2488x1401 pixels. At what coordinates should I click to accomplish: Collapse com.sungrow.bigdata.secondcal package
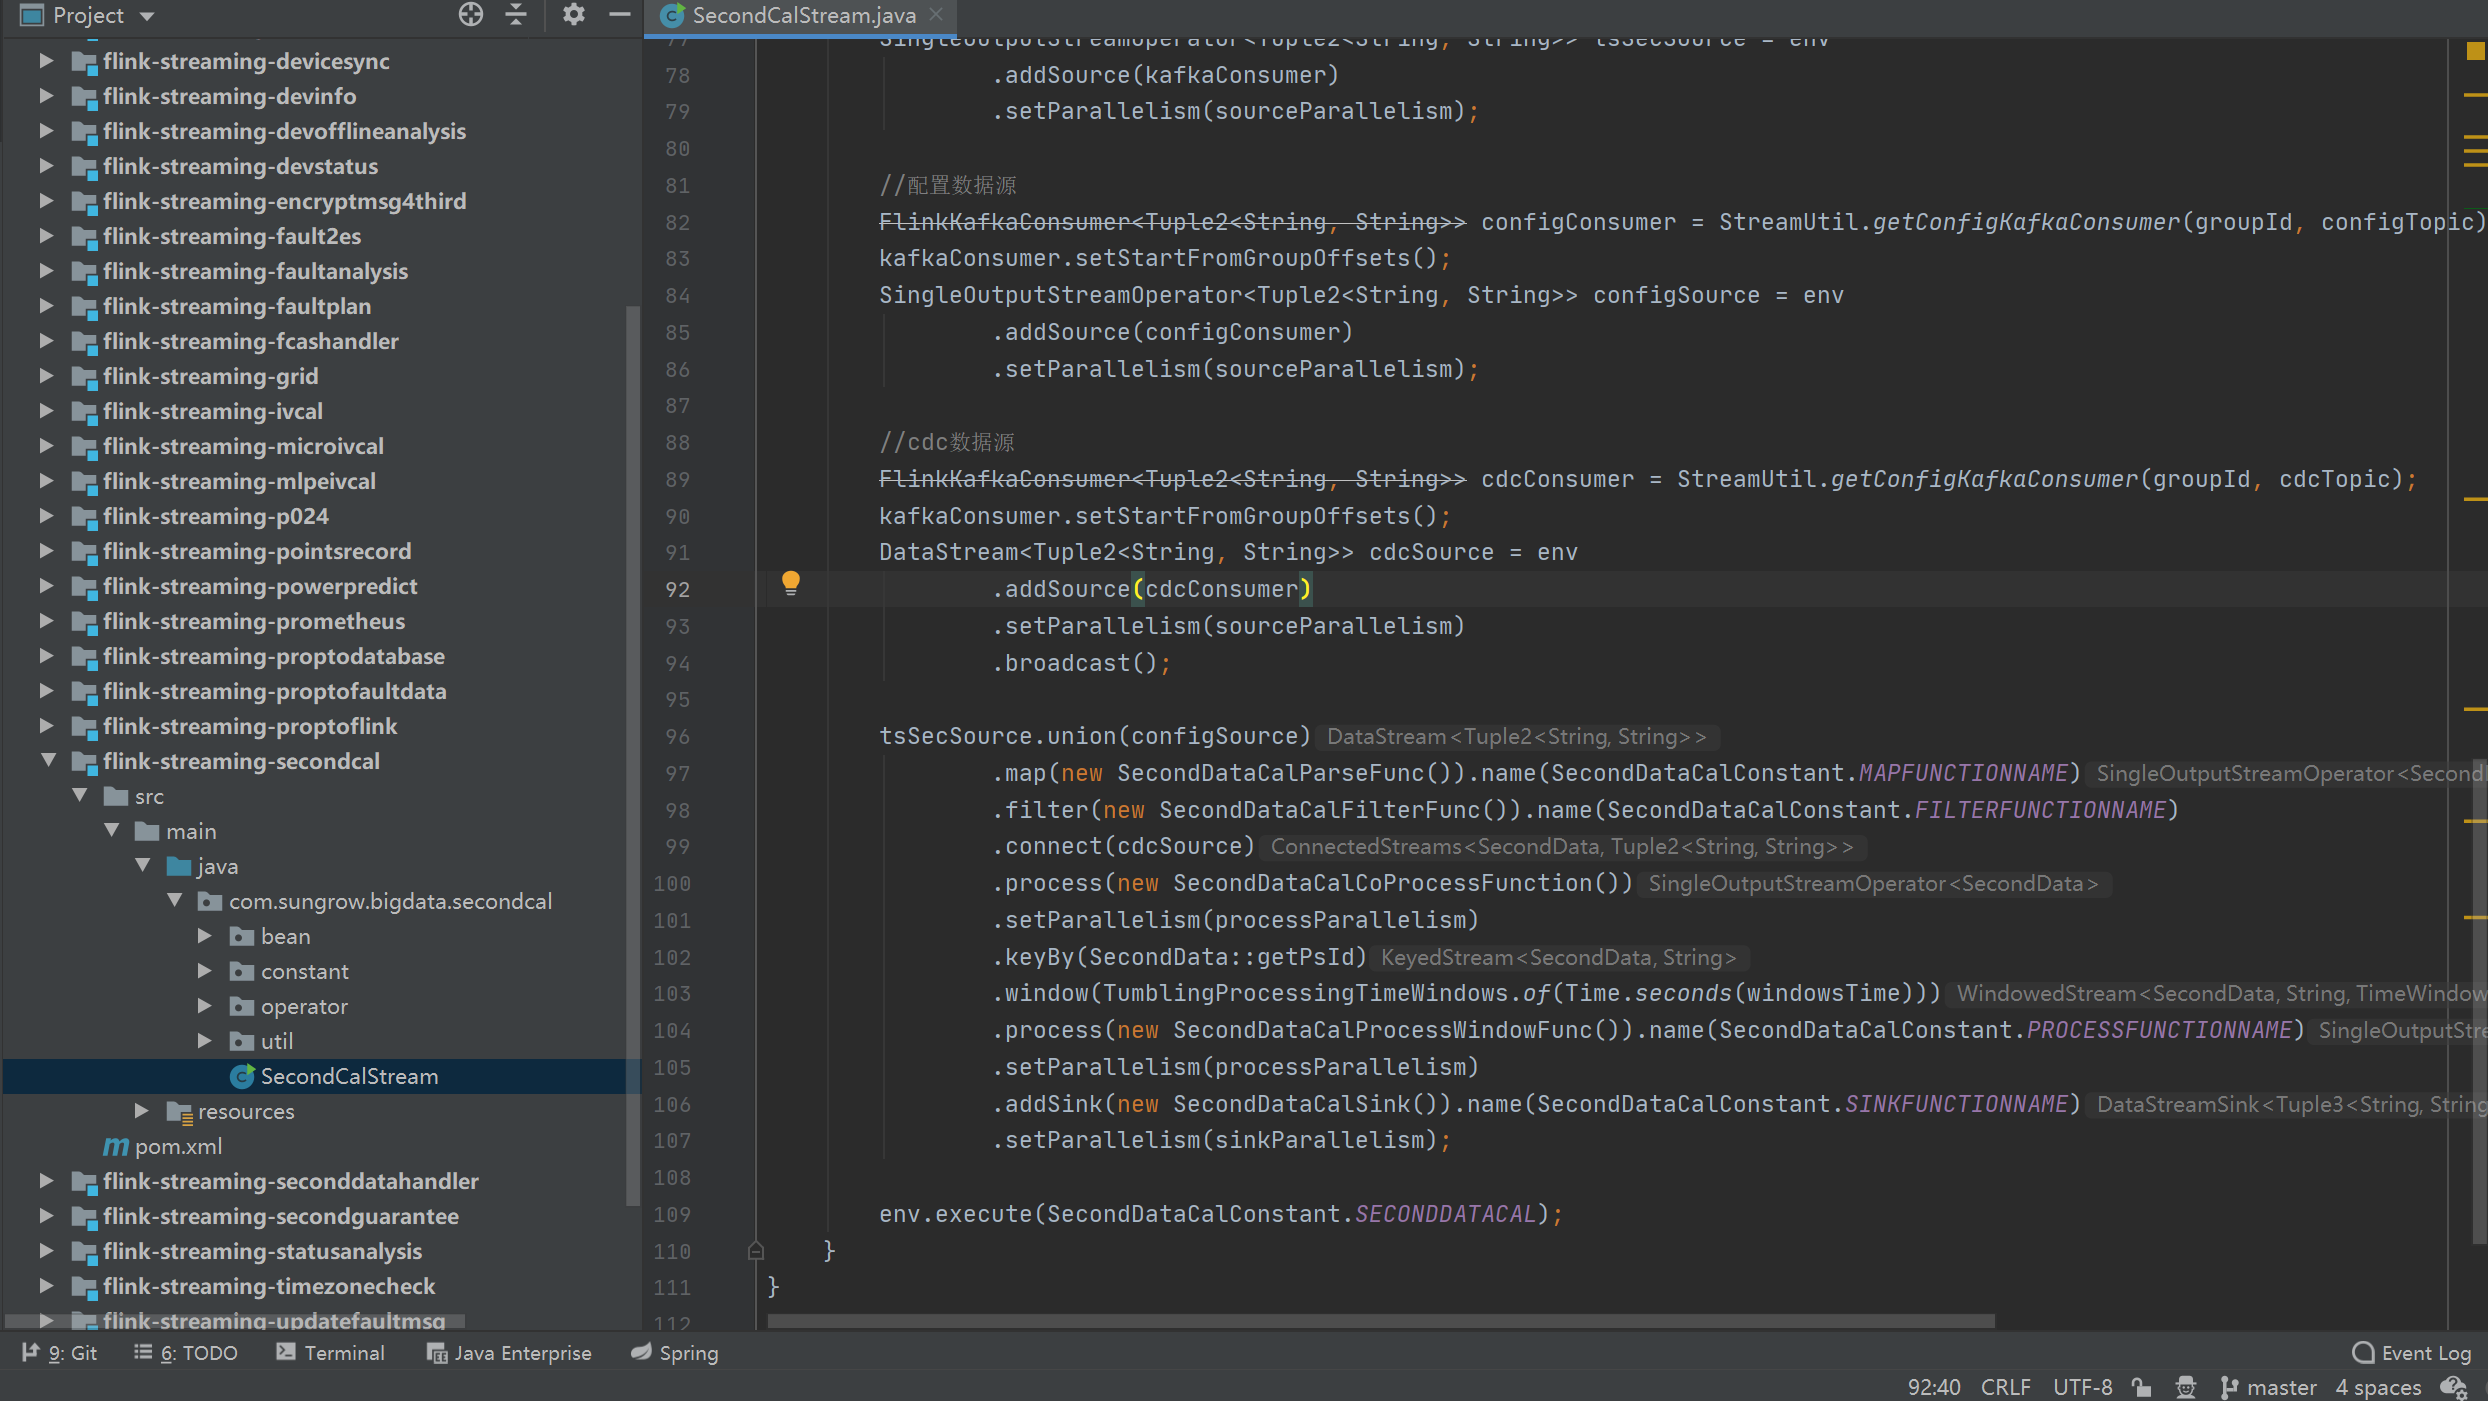[175, 901]
